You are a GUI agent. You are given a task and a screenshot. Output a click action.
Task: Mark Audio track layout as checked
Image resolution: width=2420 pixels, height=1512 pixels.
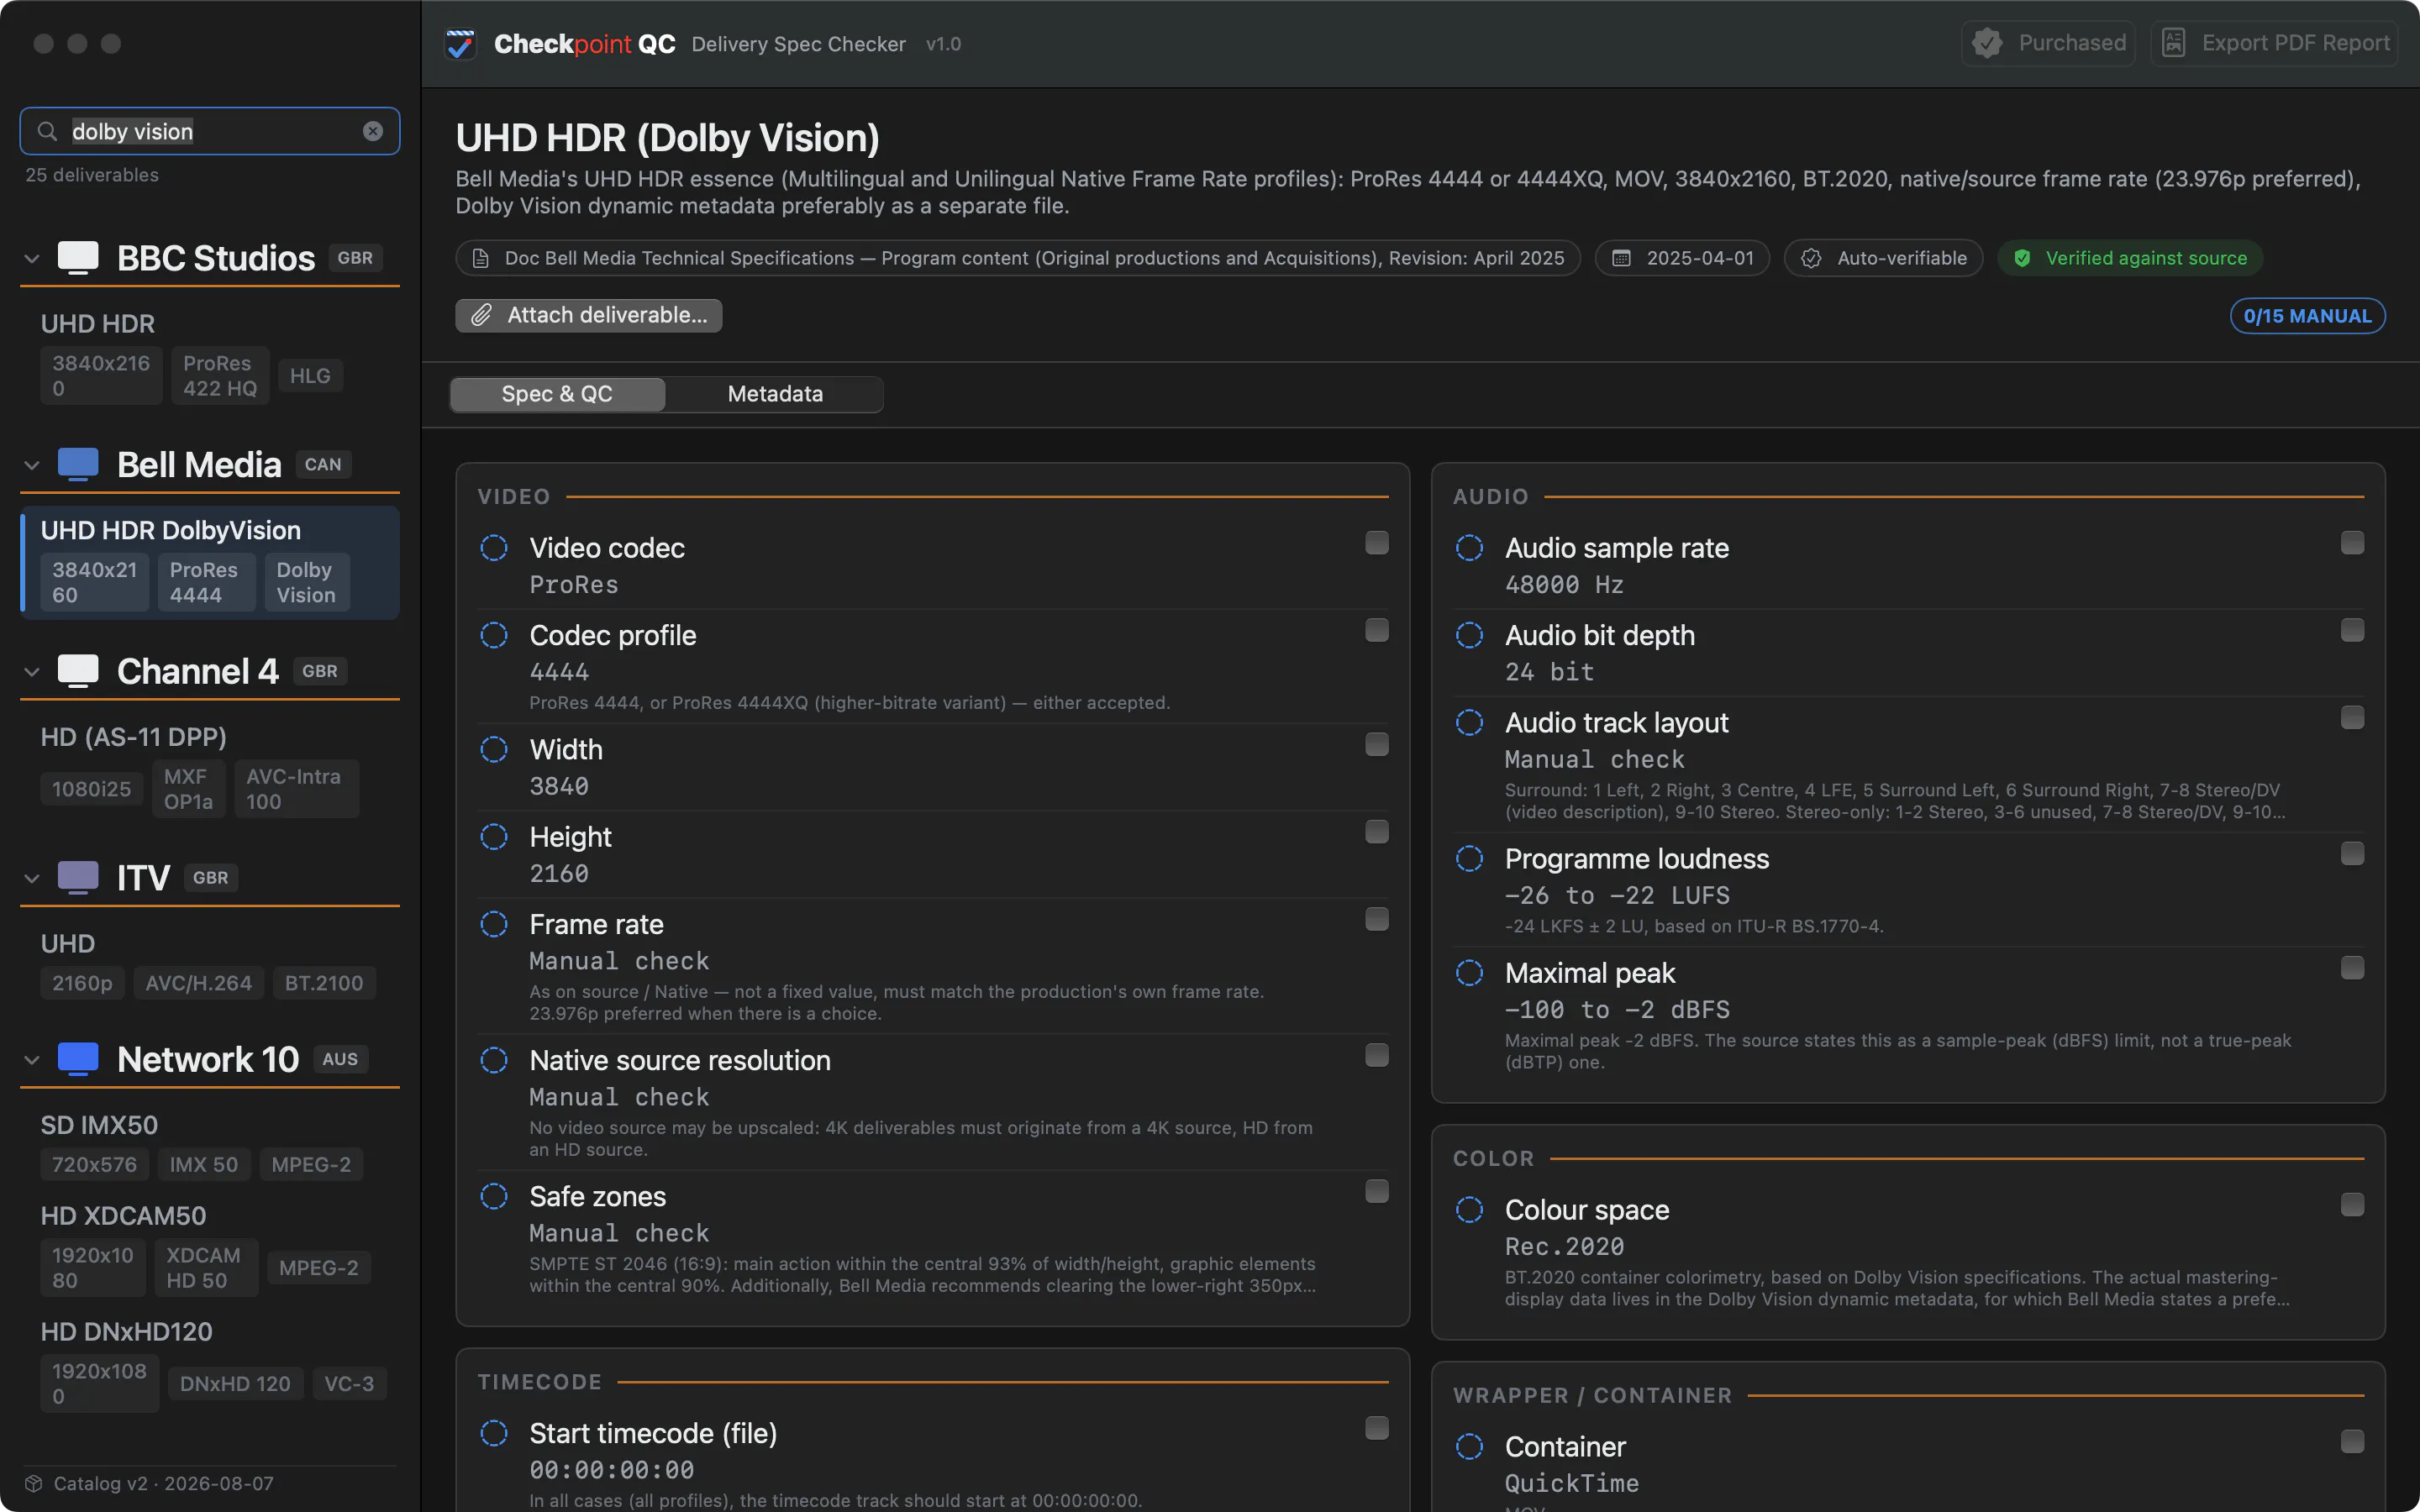pyautogui.click(x=2353, y=718)
